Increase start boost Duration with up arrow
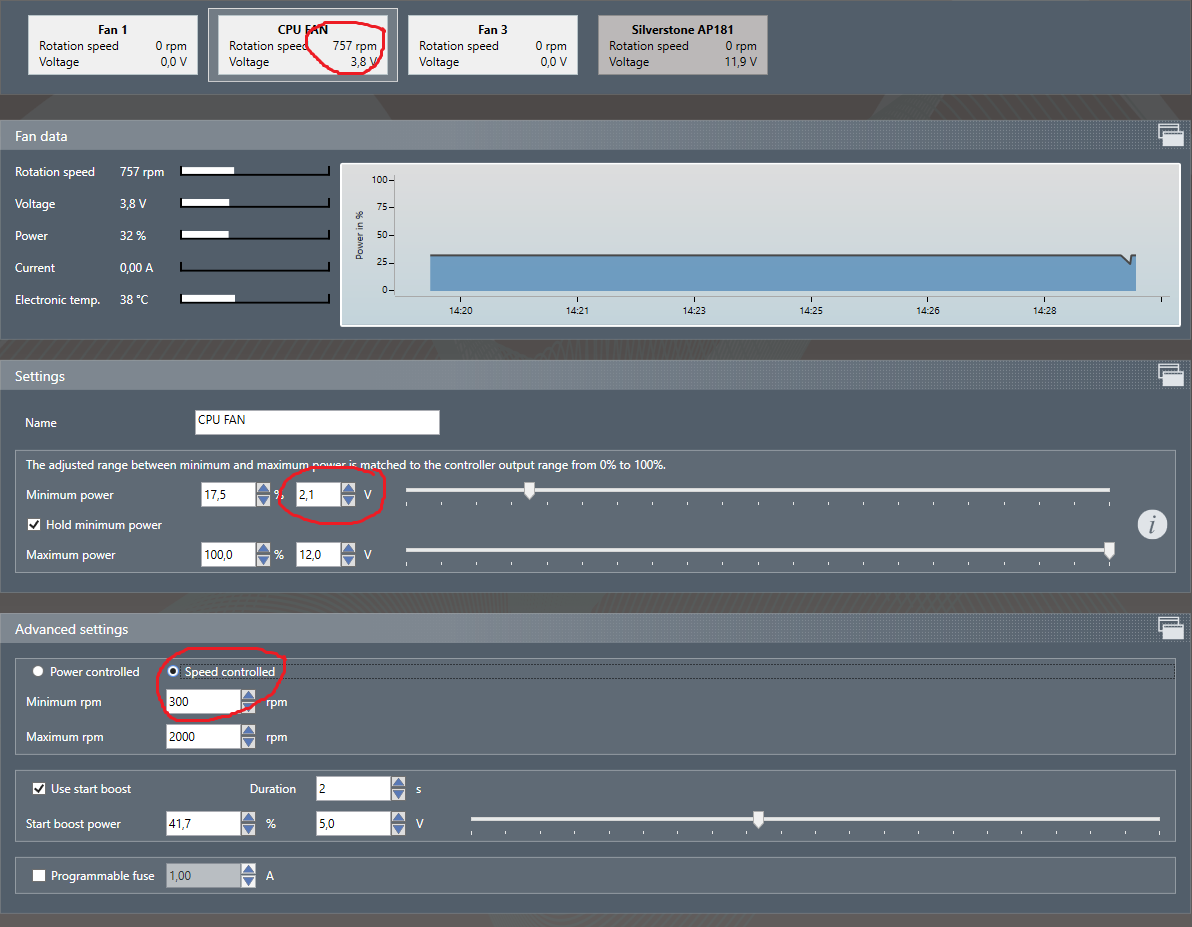1192x927 pixels. coord(398,783)
